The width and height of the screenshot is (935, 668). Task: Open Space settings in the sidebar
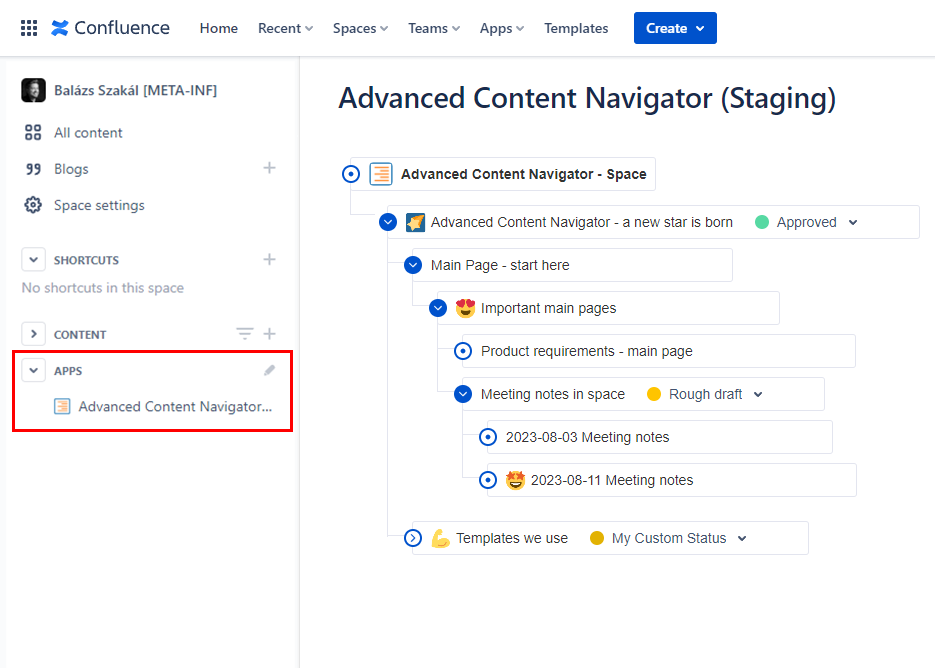[99, 205]
